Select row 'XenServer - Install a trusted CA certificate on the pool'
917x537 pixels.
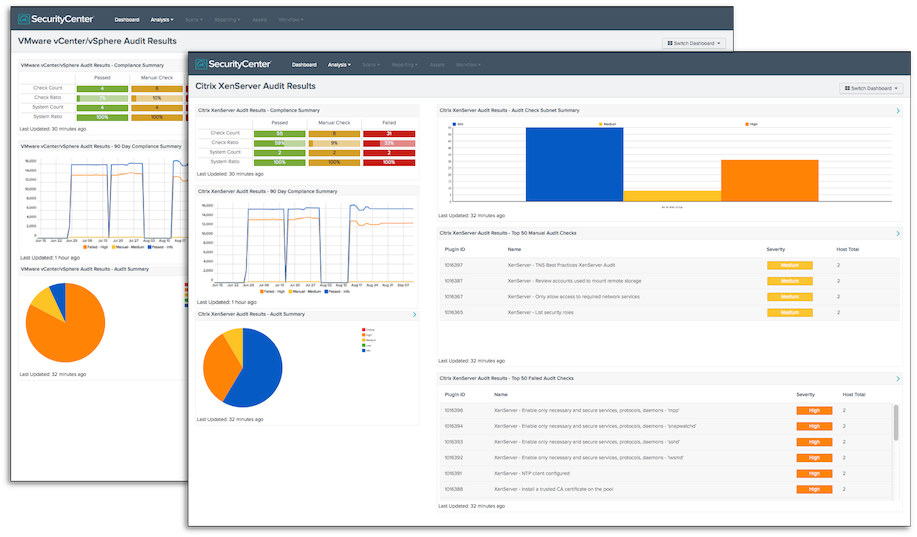666,490
